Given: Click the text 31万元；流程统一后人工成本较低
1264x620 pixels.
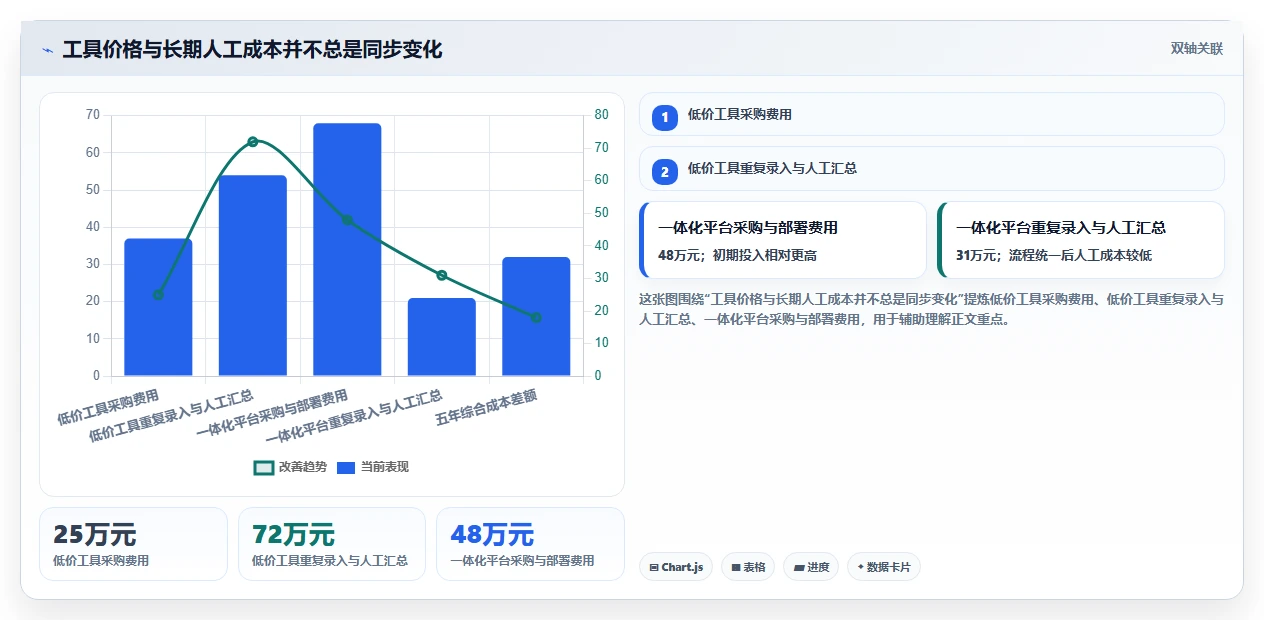Looking at the screenshot, I should (x=1054, y=255).
